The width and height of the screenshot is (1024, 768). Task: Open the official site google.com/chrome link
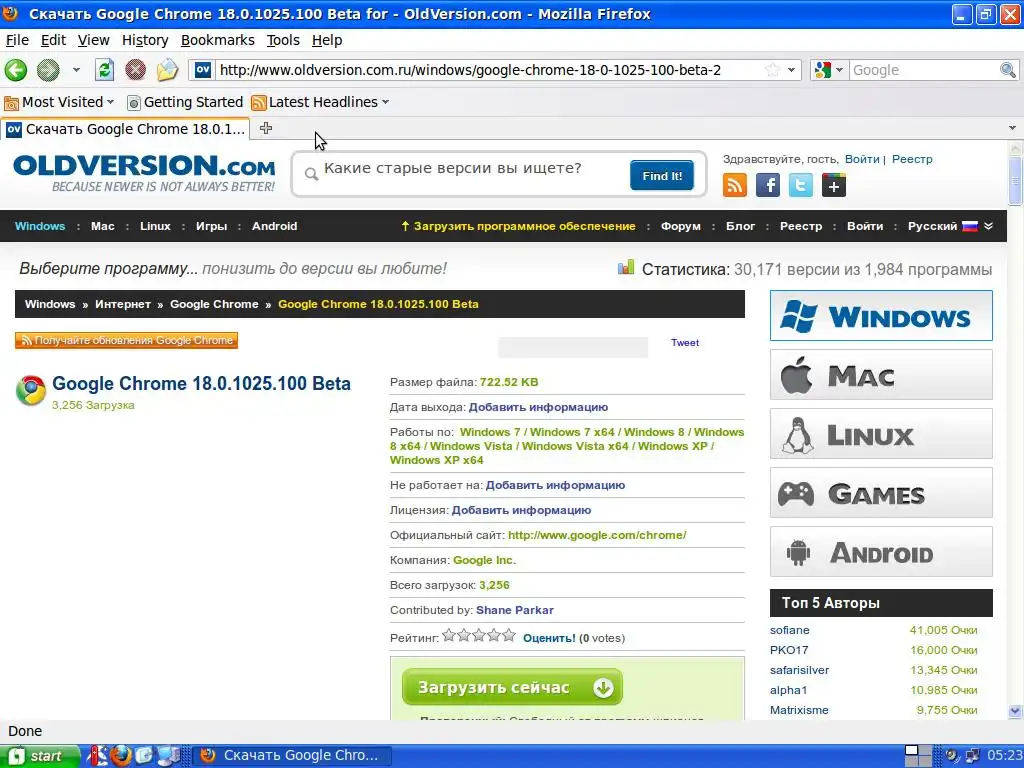coord(597,535)
